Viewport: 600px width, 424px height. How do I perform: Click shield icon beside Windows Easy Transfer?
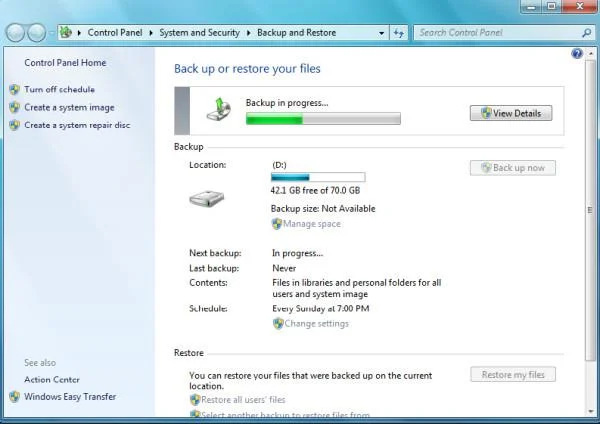click(15, 397)
